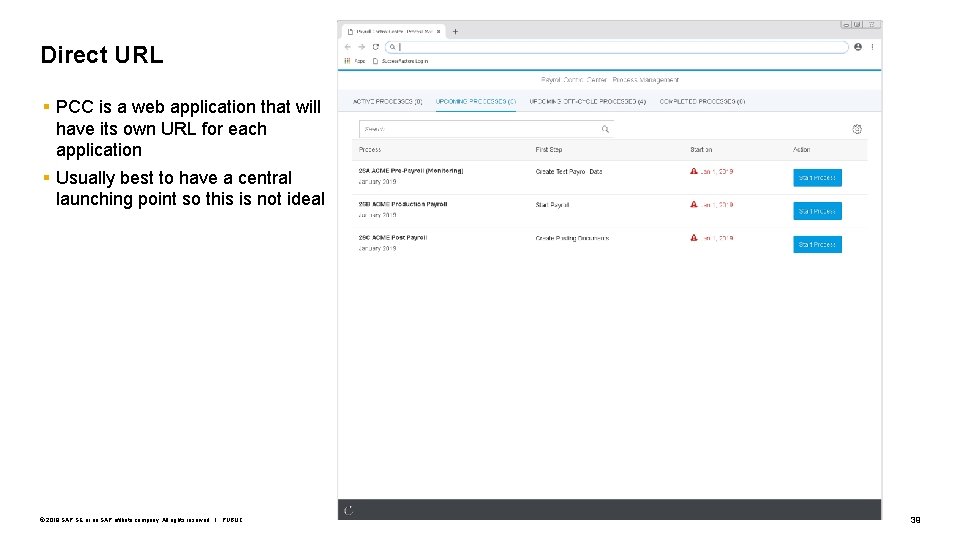Focus the browser address bar
The height and width of the screenshot is (540, 960).
click(617, 47)
